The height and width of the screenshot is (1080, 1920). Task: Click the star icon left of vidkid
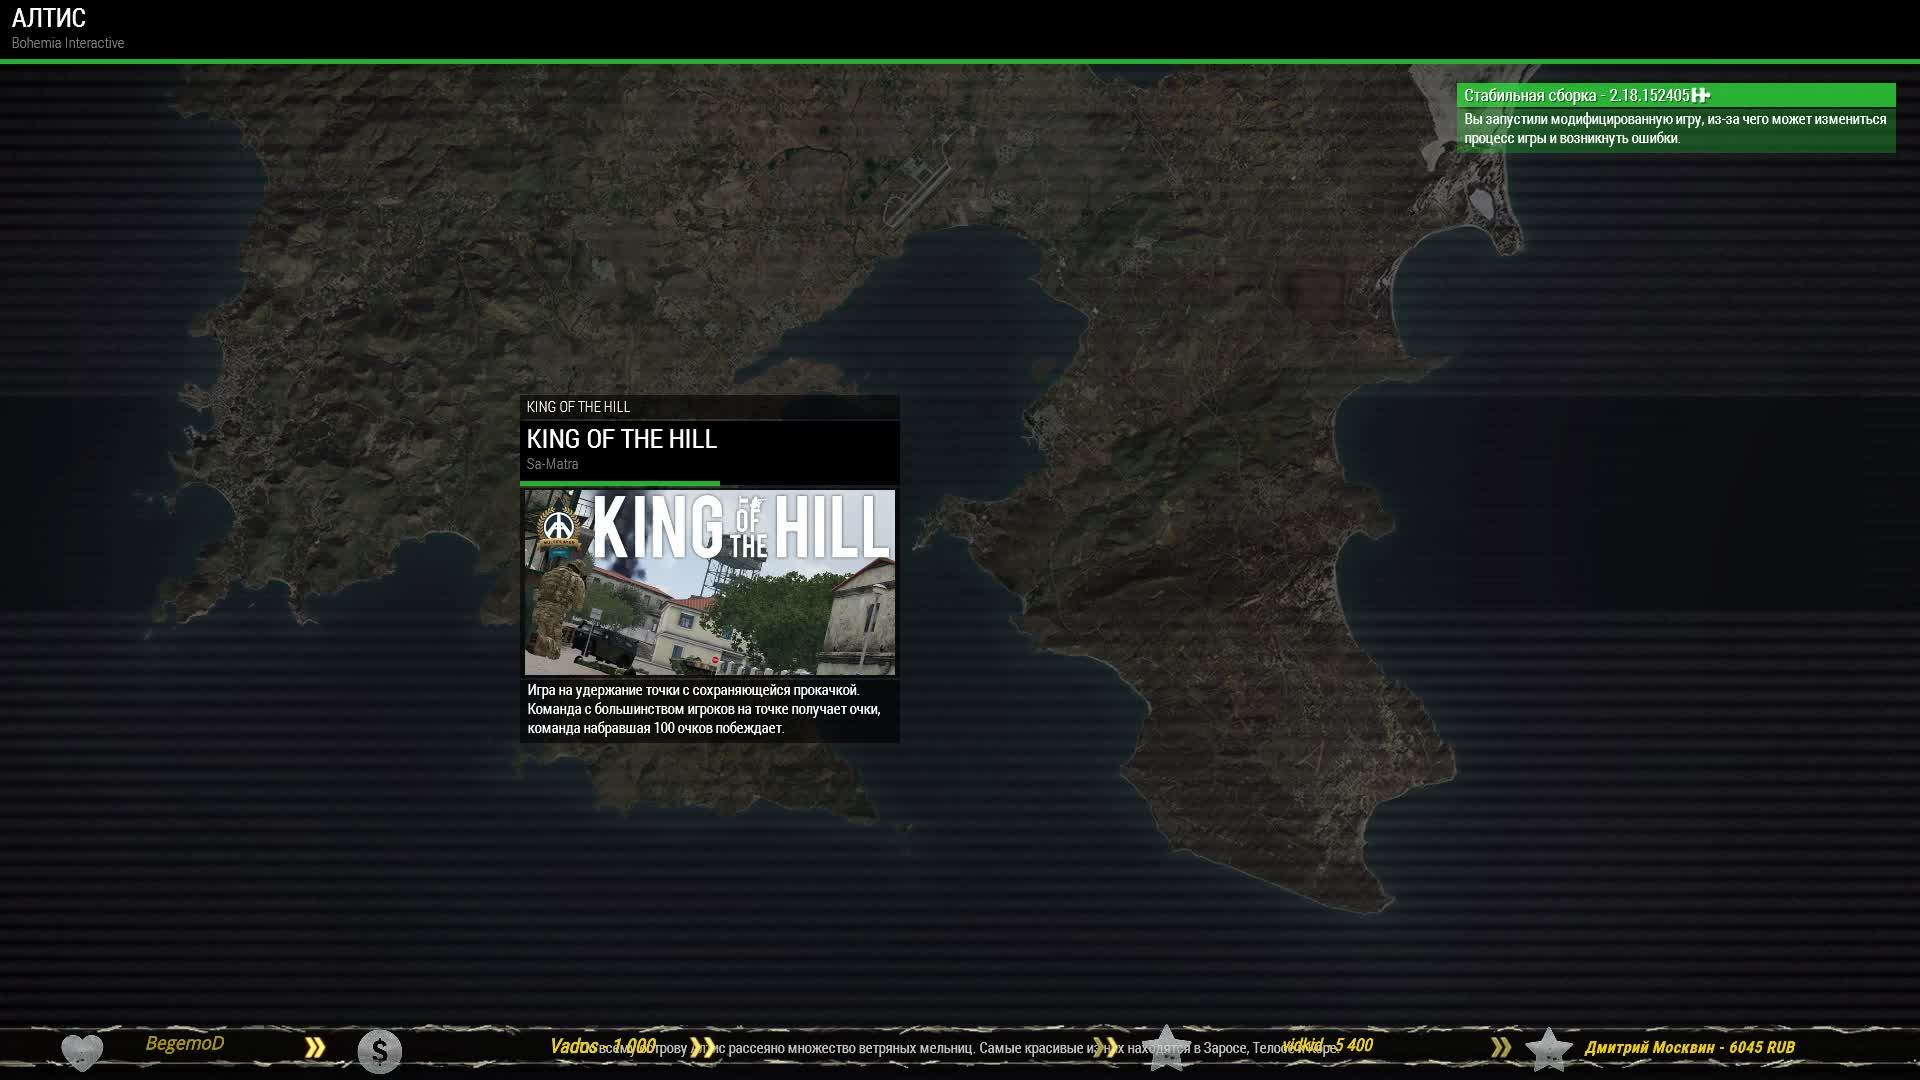(x=1166, y=1046)
